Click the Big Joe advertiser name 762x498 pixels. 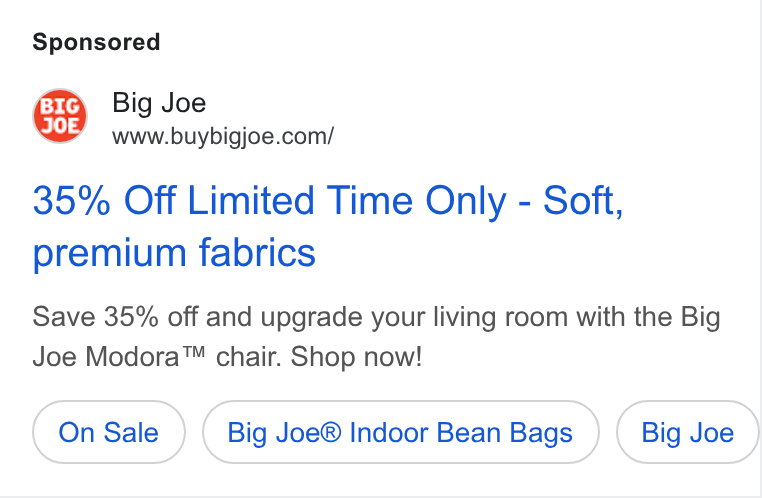point(159,103)
